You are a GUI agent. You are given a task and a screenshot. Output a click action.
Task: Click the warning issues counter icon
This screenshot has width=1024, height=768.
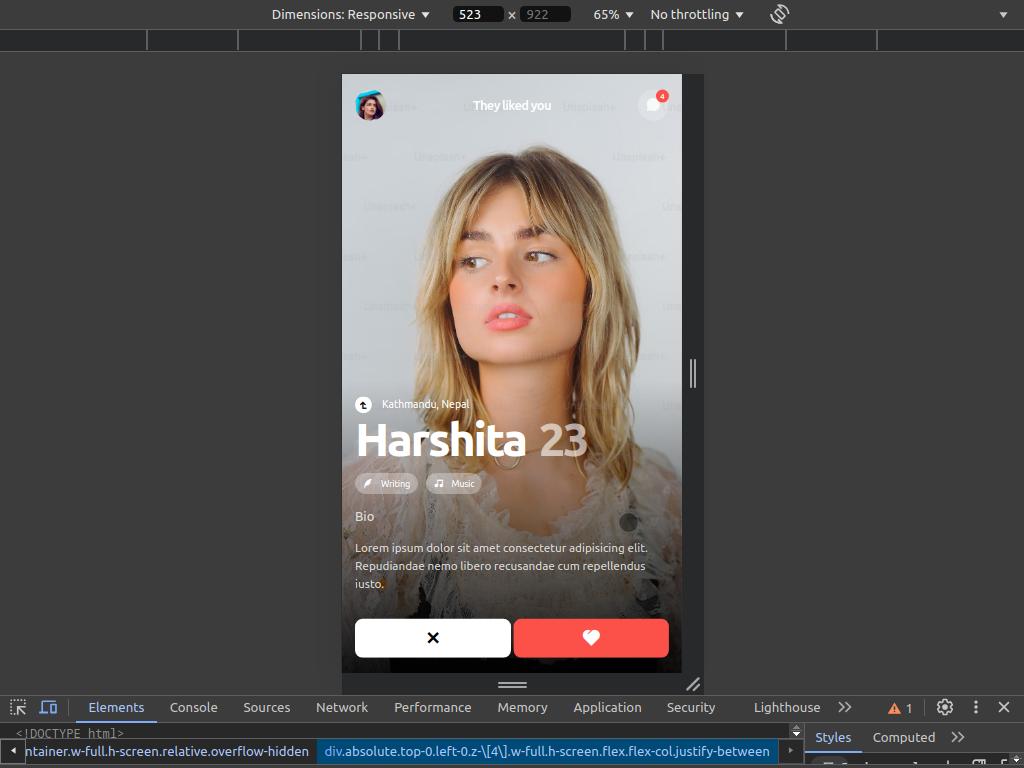tap(900, 708)
